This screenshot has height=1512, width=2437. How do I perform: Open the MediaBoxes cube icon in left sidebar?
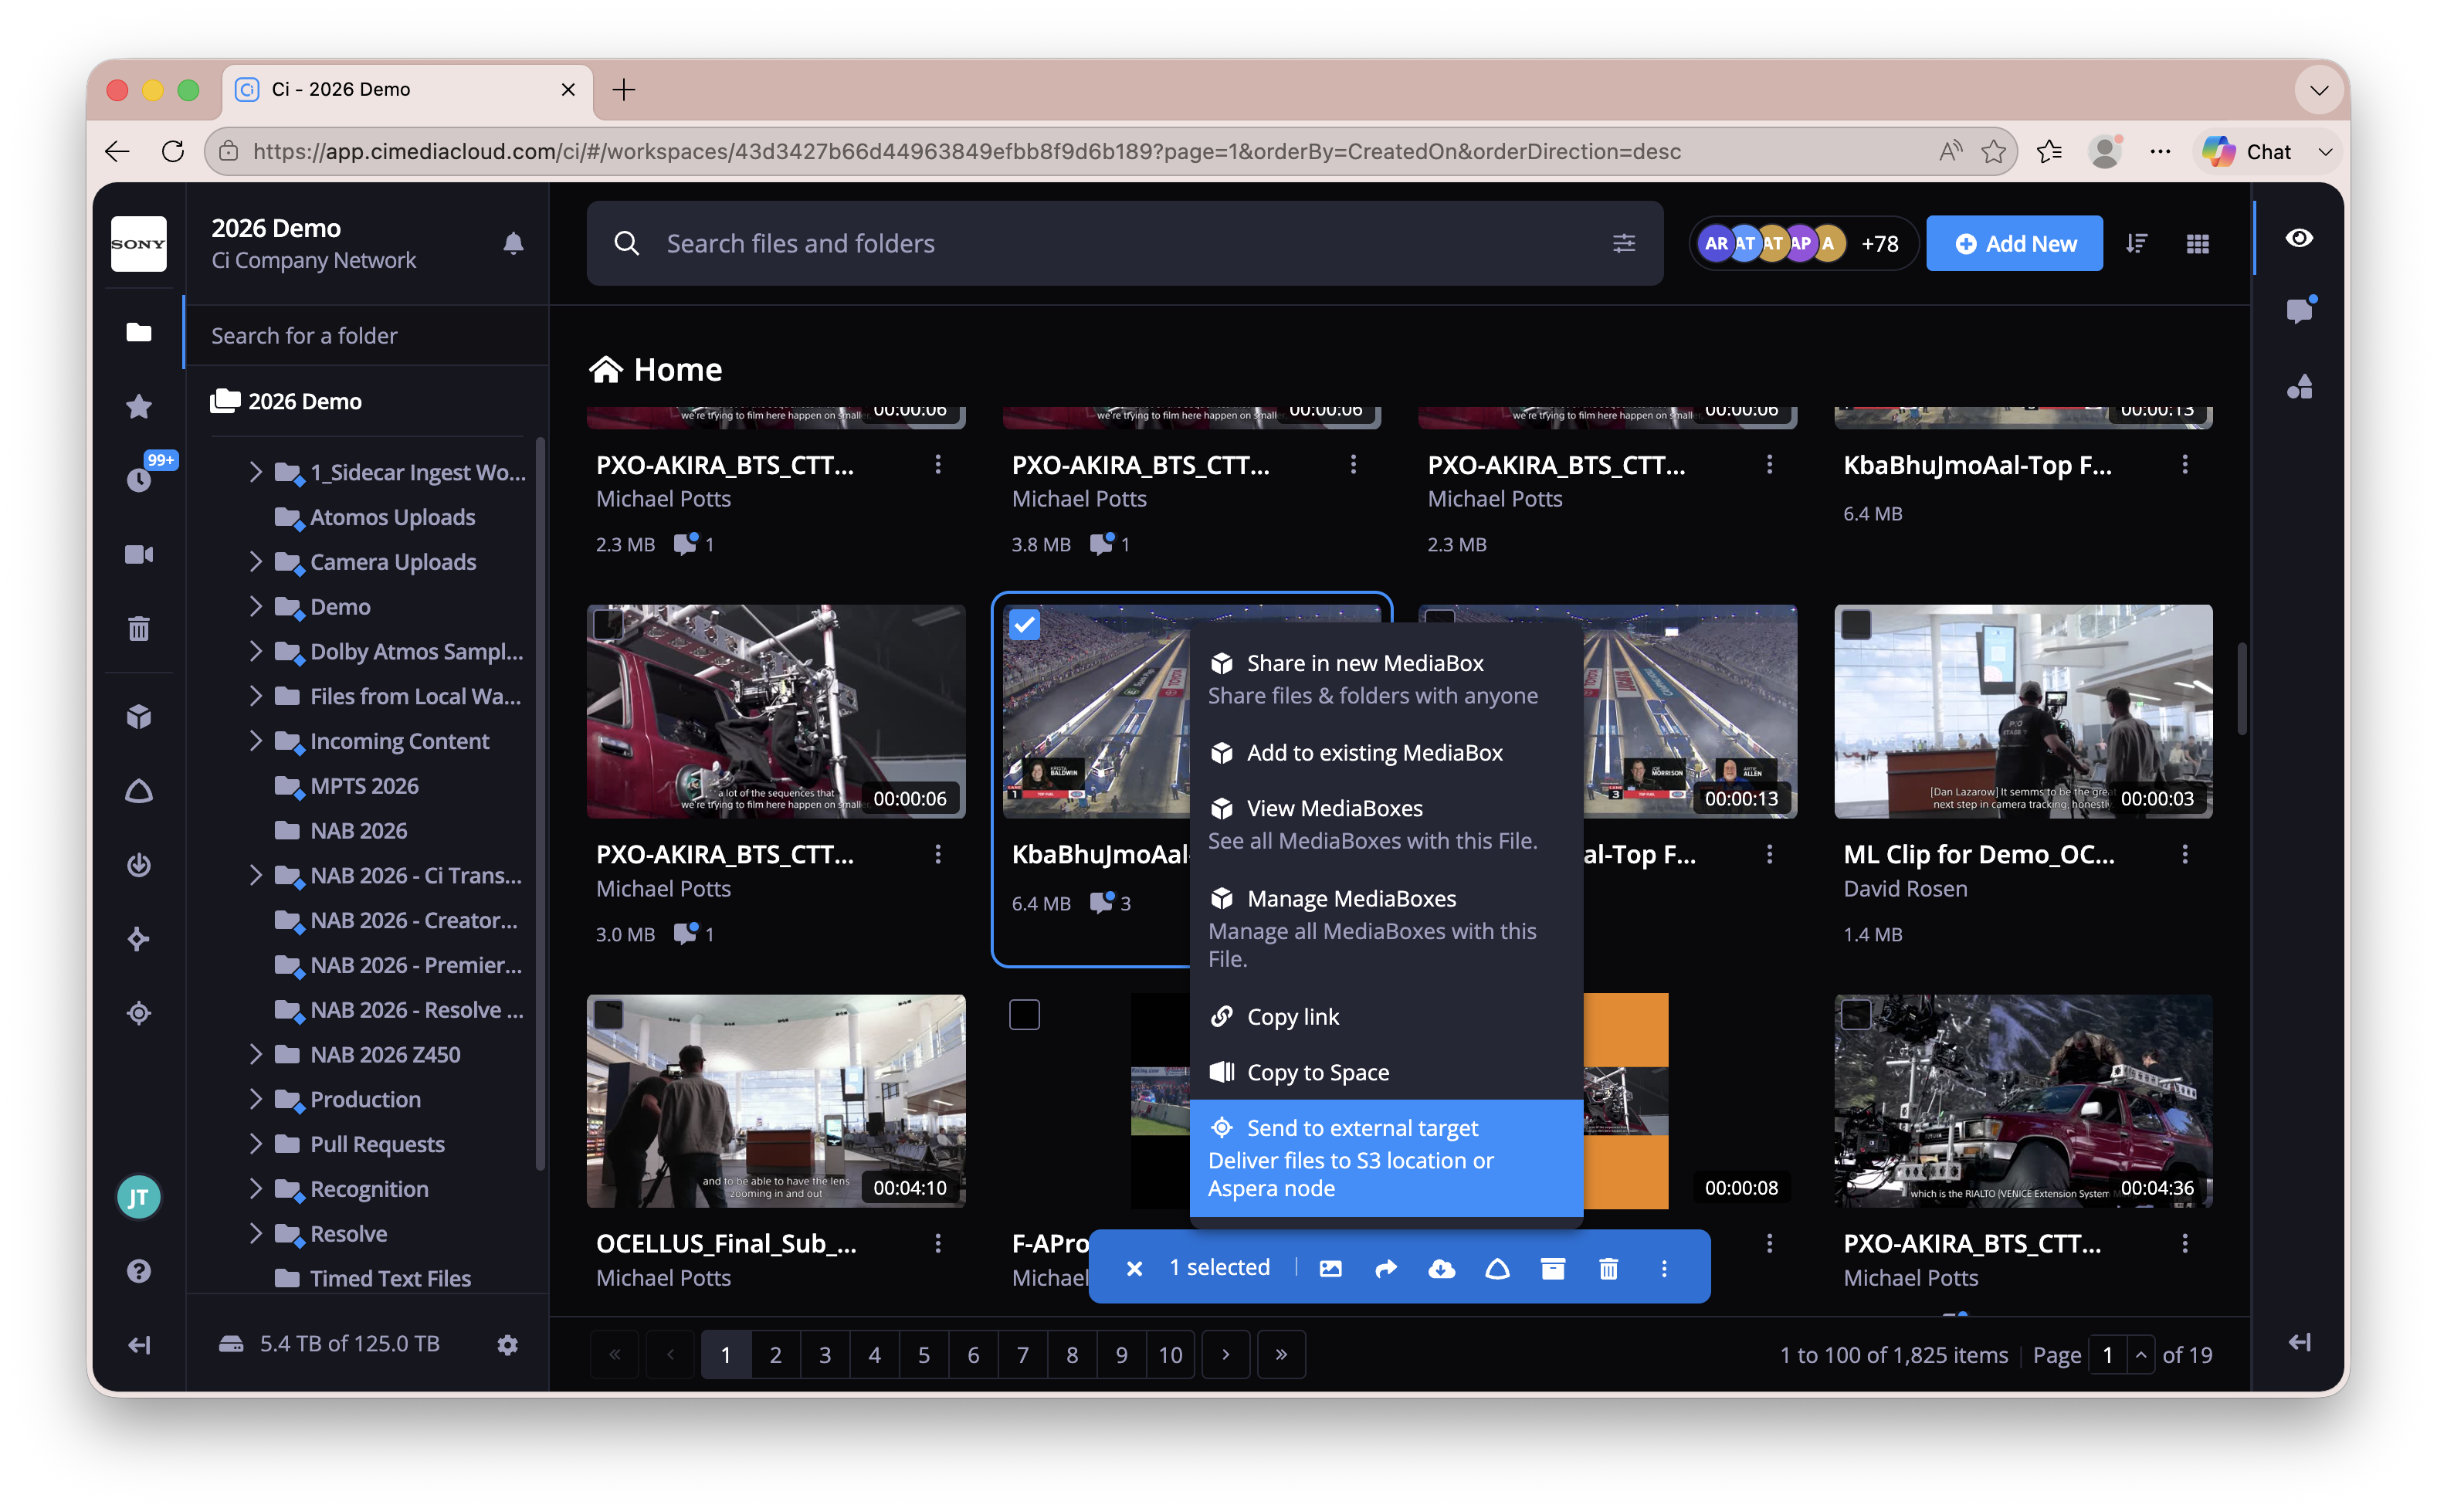(x=139, y=716)
